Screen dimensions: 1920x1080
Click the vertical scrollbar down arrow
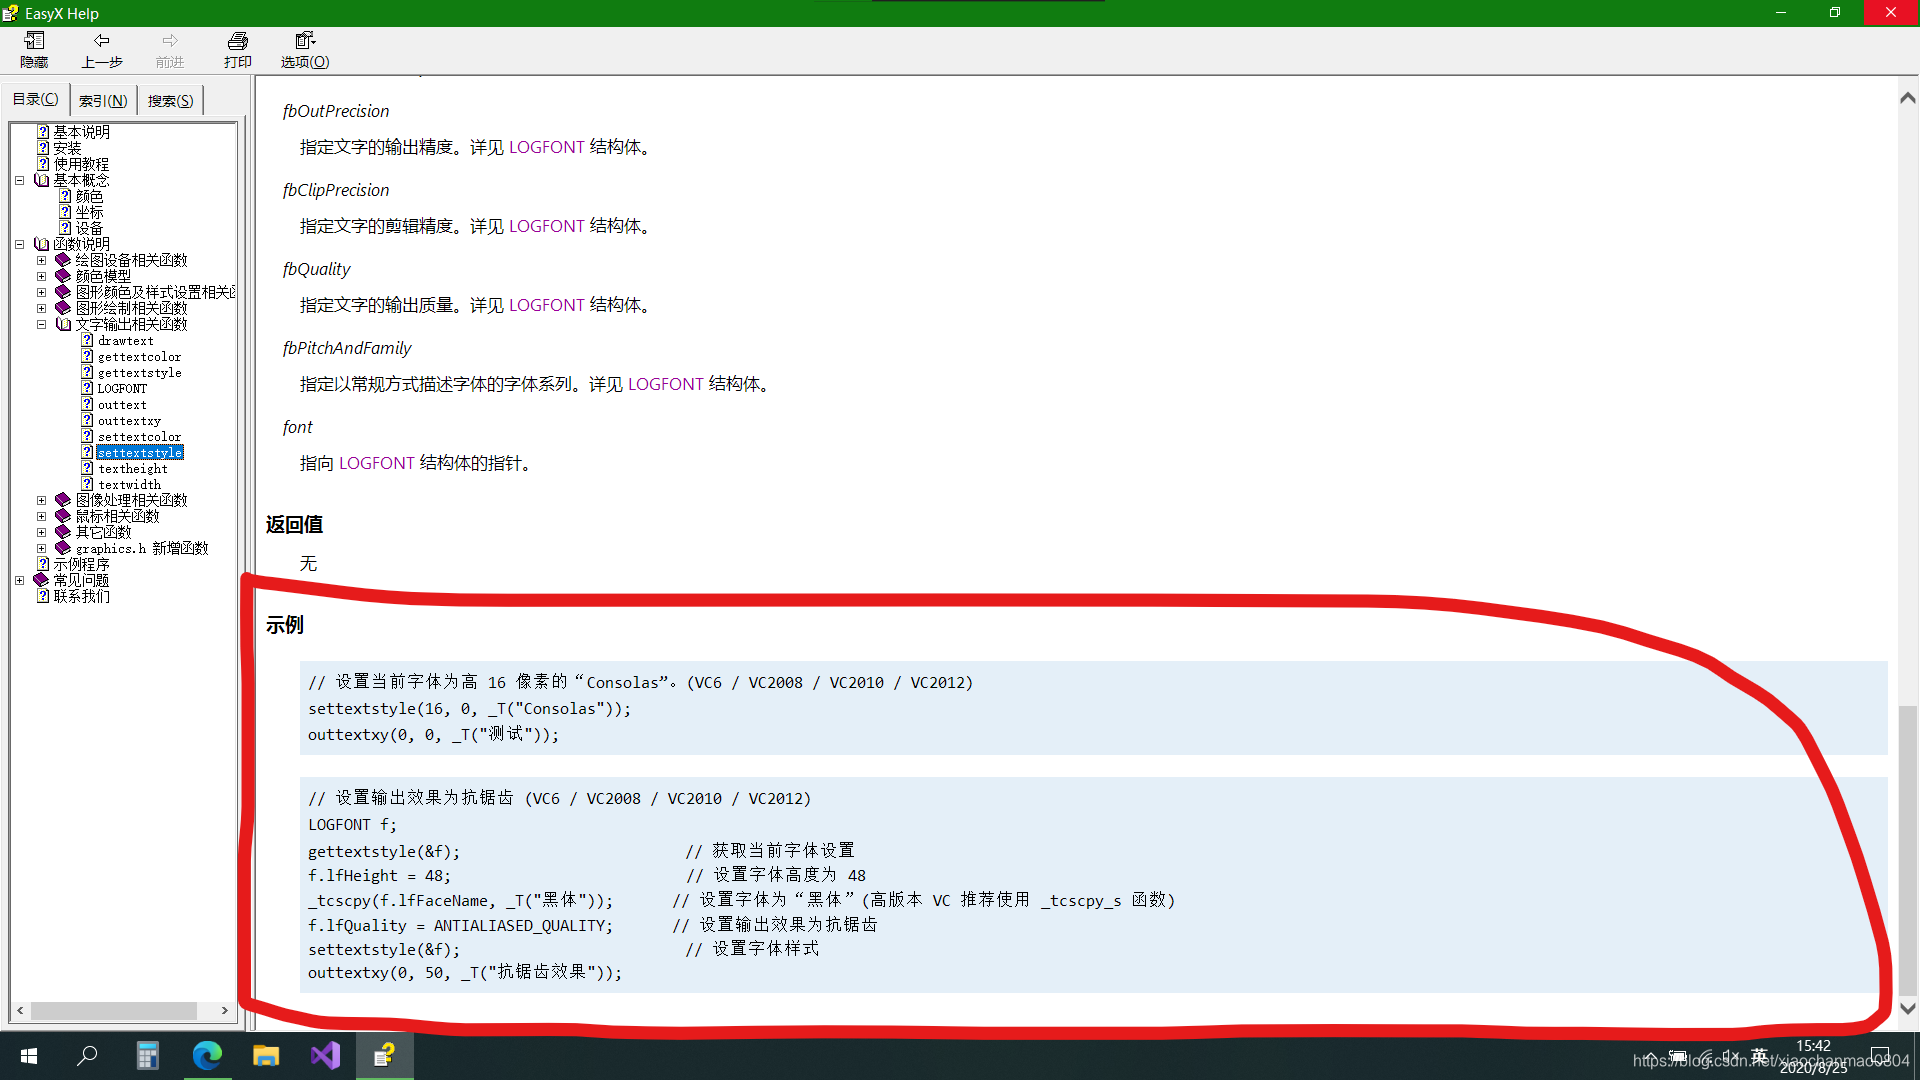(x=1908, y=1008)
